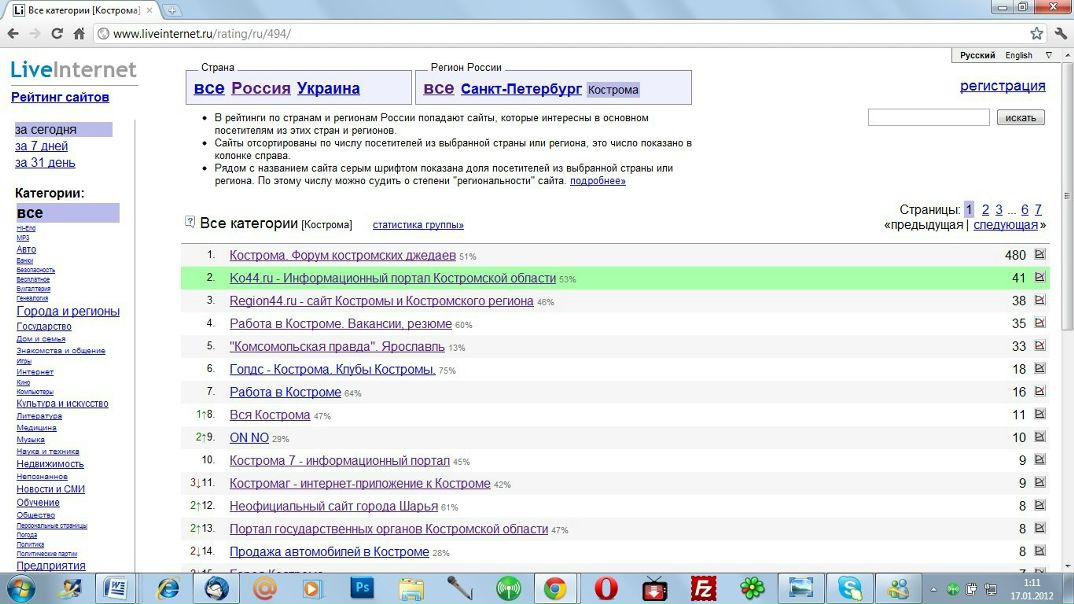Open FileZilla from the taskbar

point(703,588)
